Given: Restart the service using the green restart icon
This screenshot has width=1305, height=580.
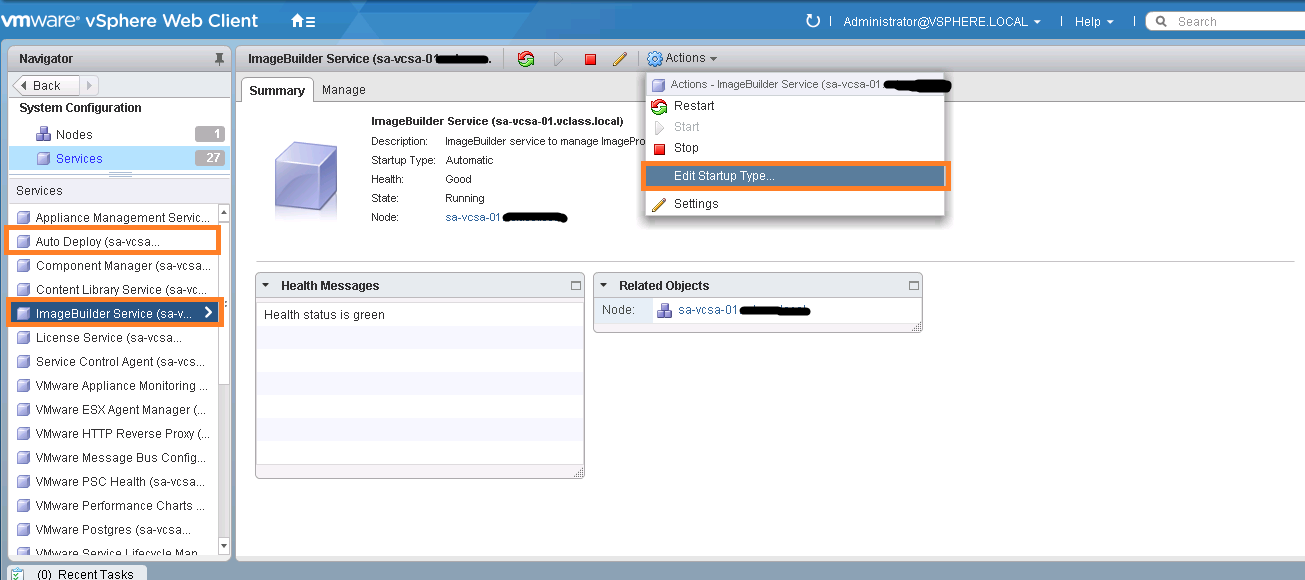Looking at the screenshot, I should 524,58.
